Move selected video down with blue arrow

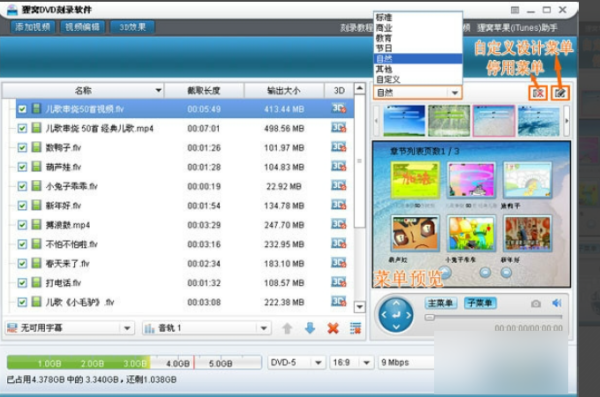(310, 328)
